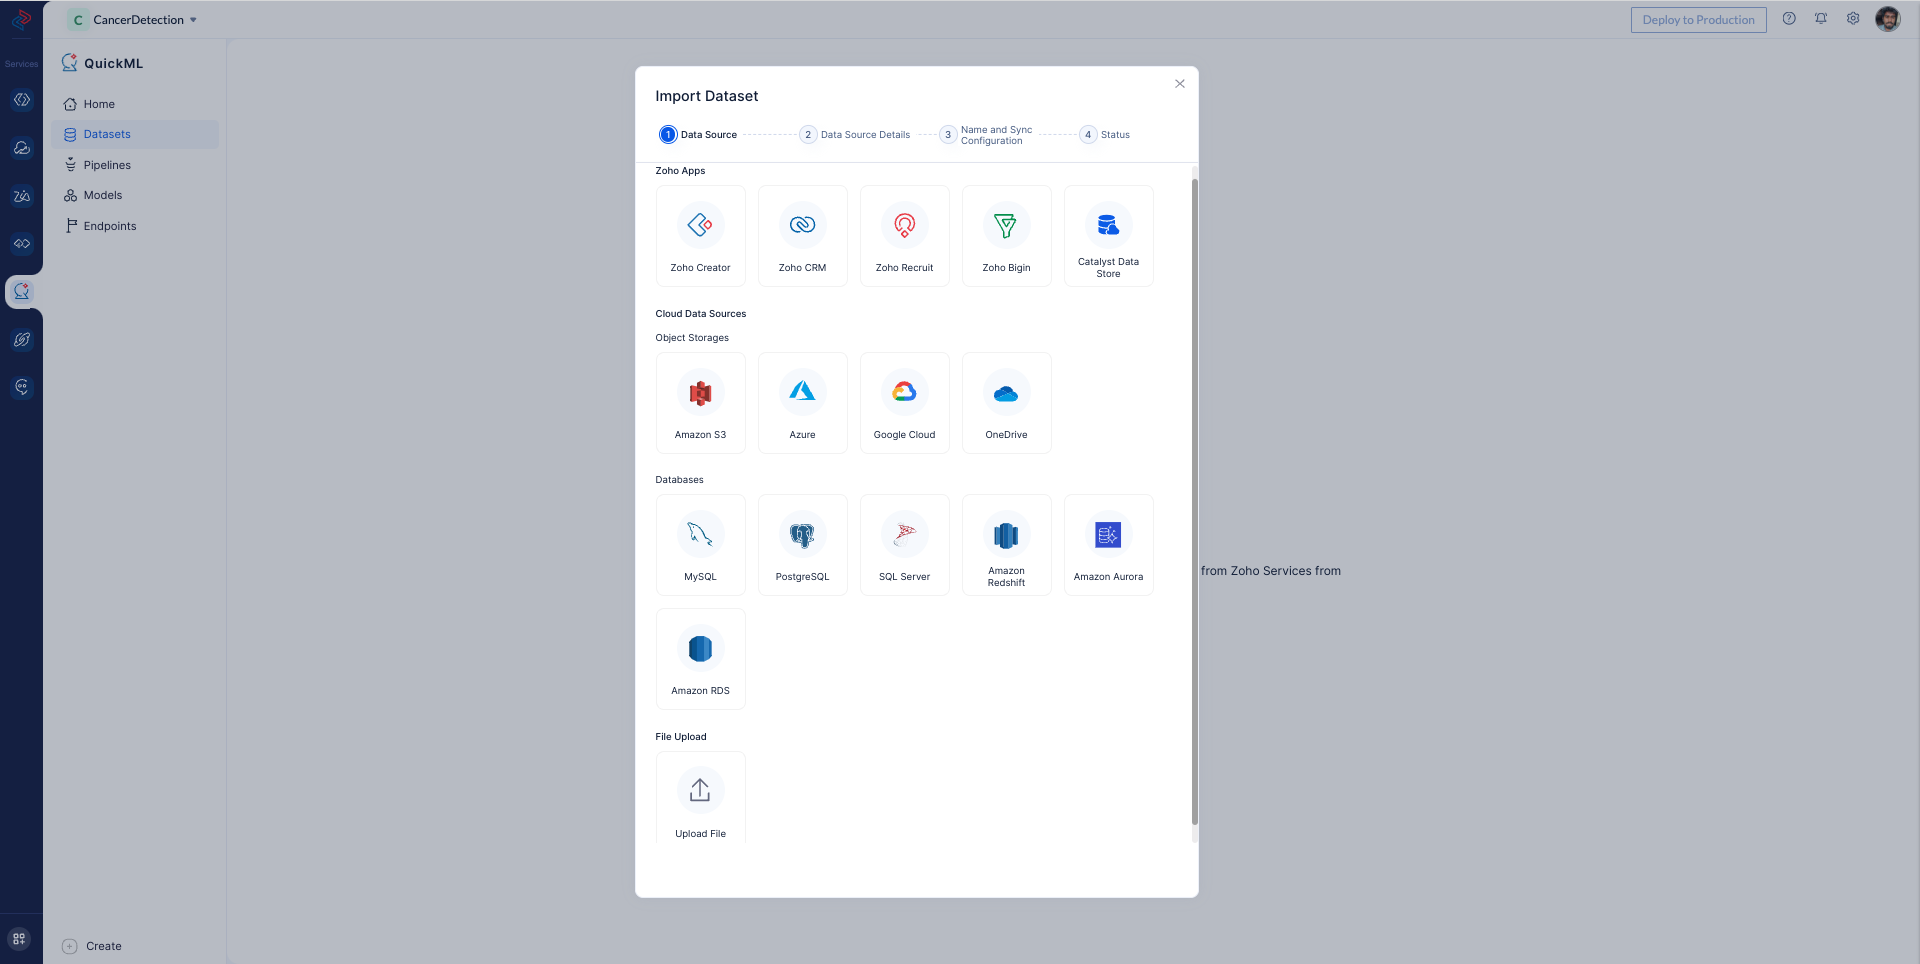Select Amazon Redshift database
1920x964 pixels.
click(x=1006, y=545)
